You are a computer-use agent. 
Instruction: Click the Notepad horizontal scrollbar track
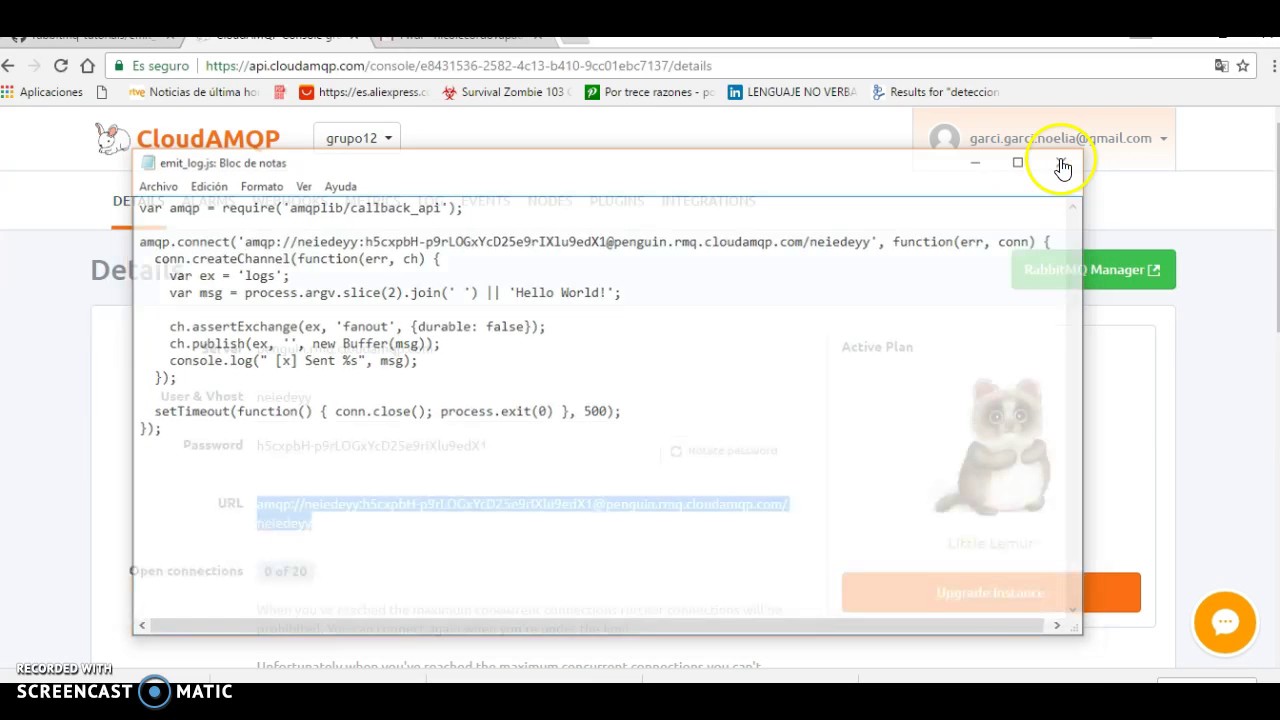[x=599, y=626]
